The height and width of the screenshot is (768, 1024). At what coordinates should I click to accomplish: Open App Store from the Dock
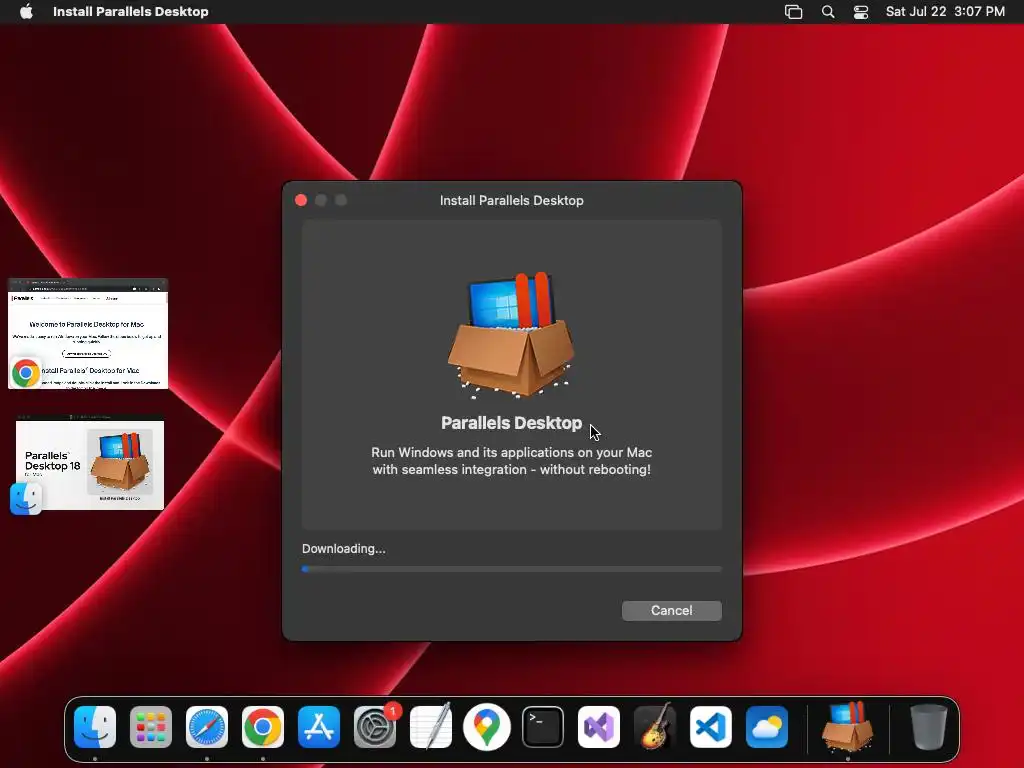(319, 727)
